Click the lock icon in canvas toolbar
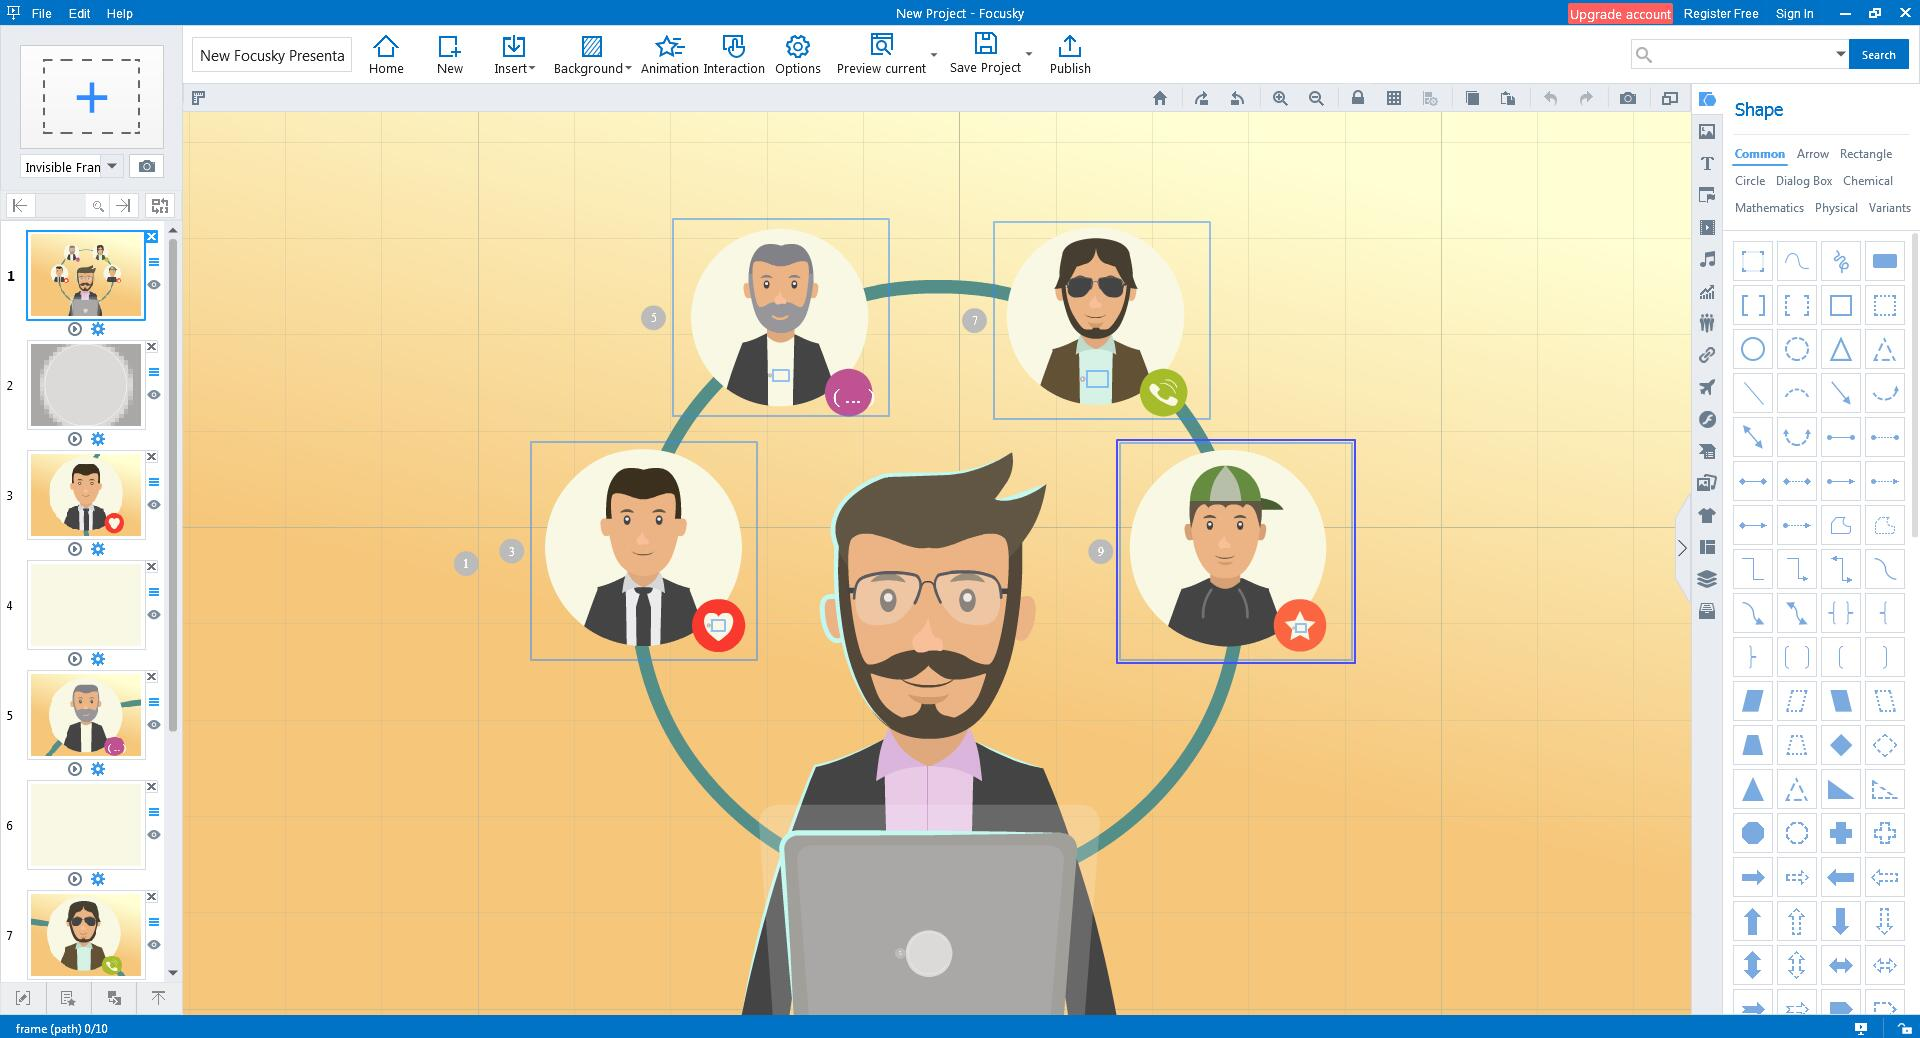This screenshot has width=1920, height=1038. point(1357,98)
